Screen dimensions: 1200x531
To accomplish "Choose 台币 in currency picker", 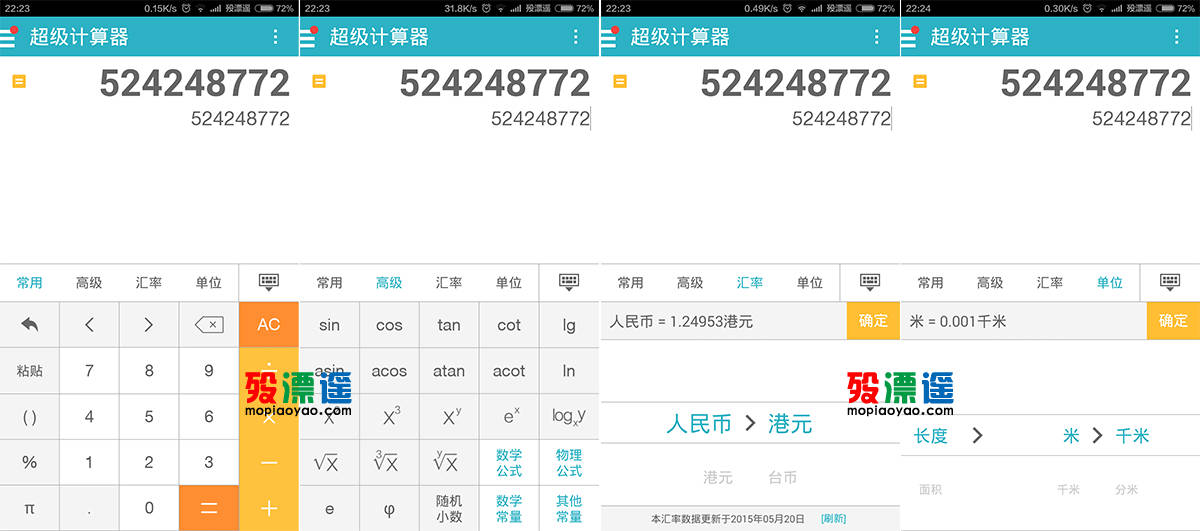I will 782,478.
